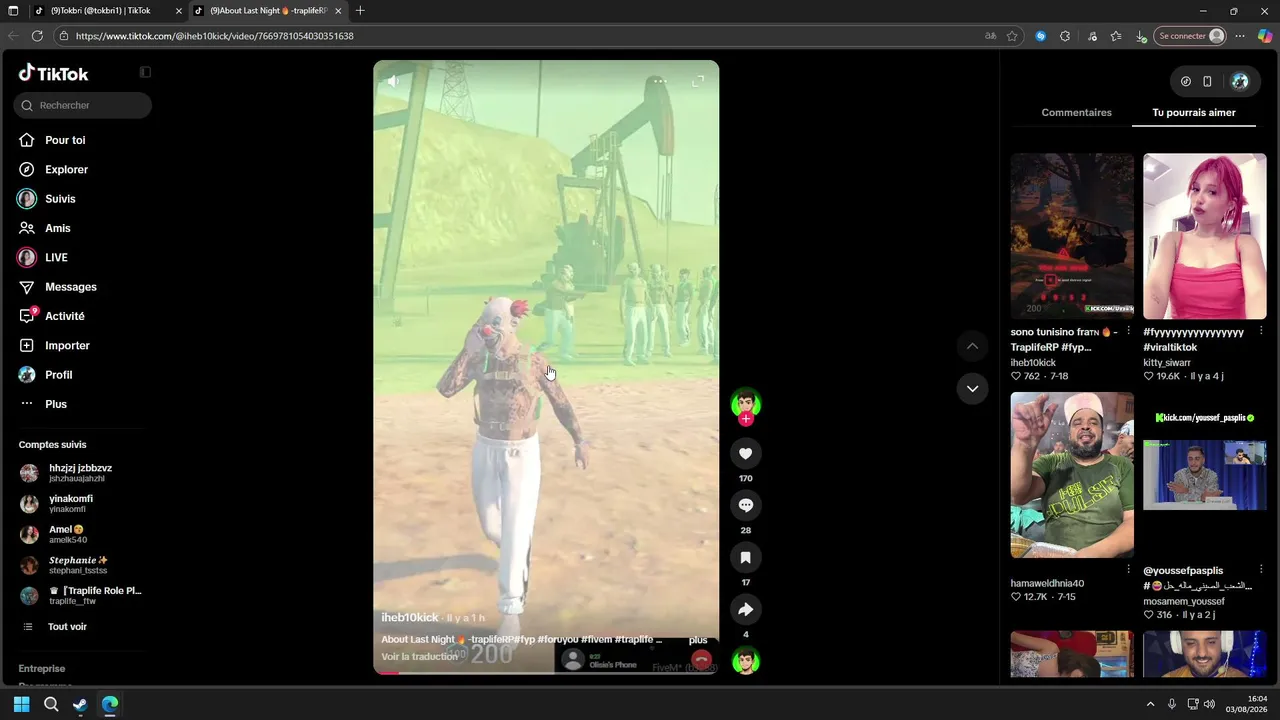Viewport: 1280px width, 720px height.
Task: Mute the video with the speaker icon
Action: click(x=393, y=81)
